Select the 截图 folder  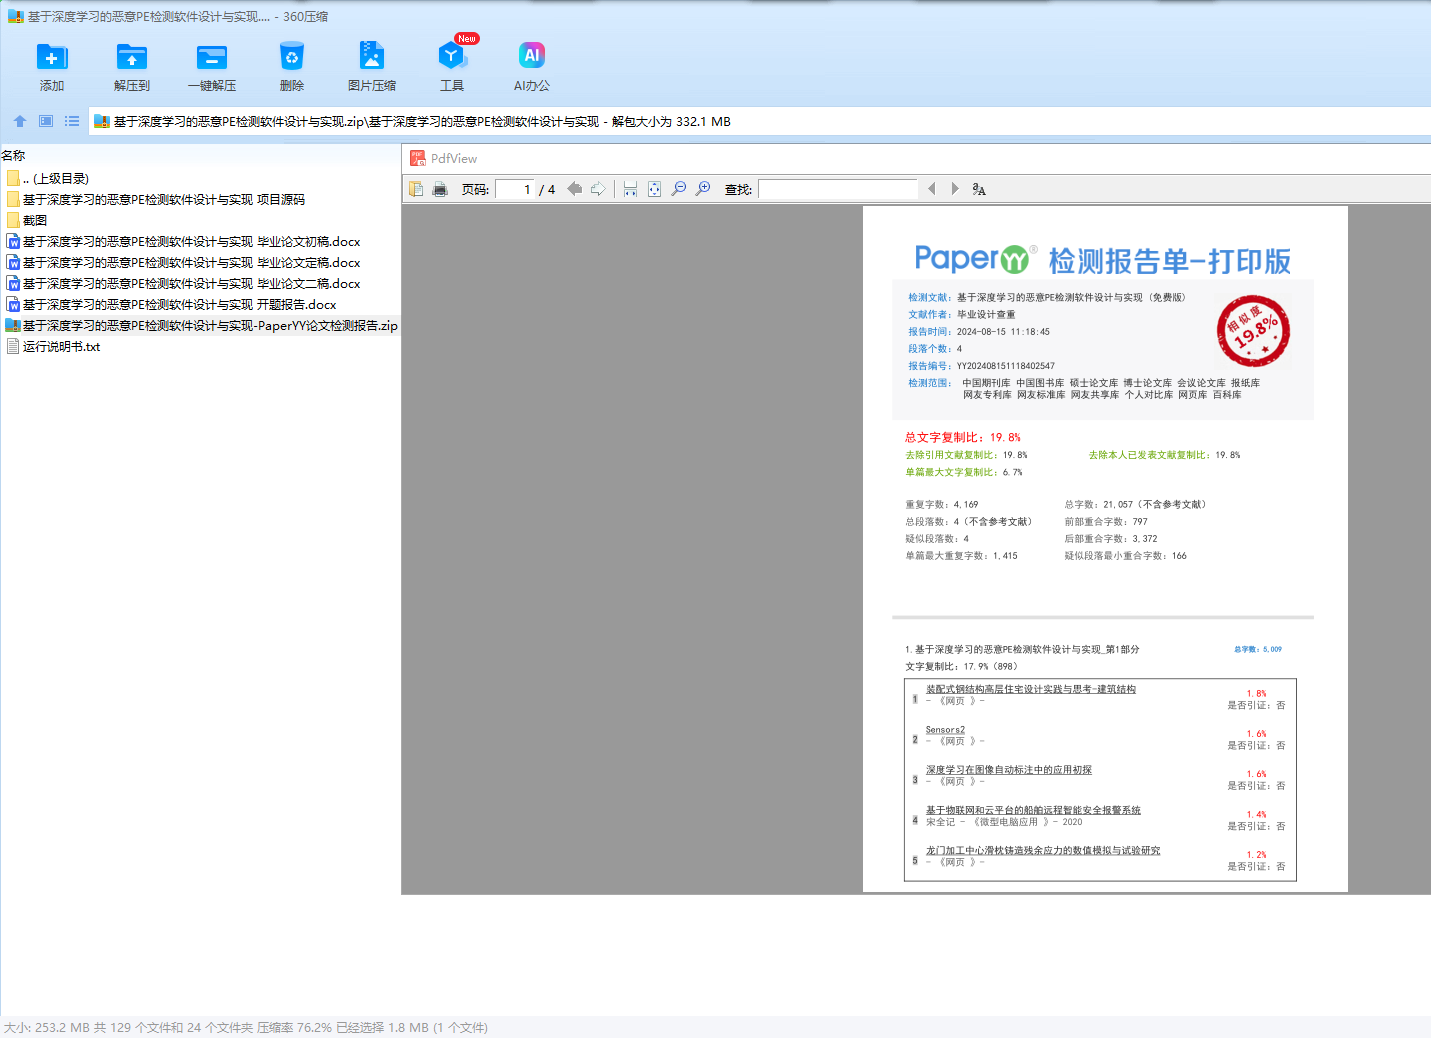point(27,220)
